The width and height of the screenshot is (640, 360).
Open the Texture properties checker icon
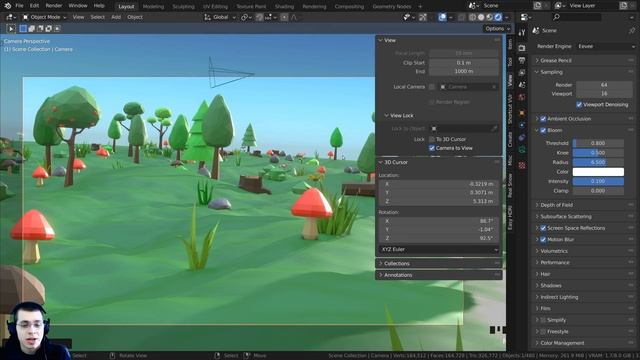(x=522, y=165)
